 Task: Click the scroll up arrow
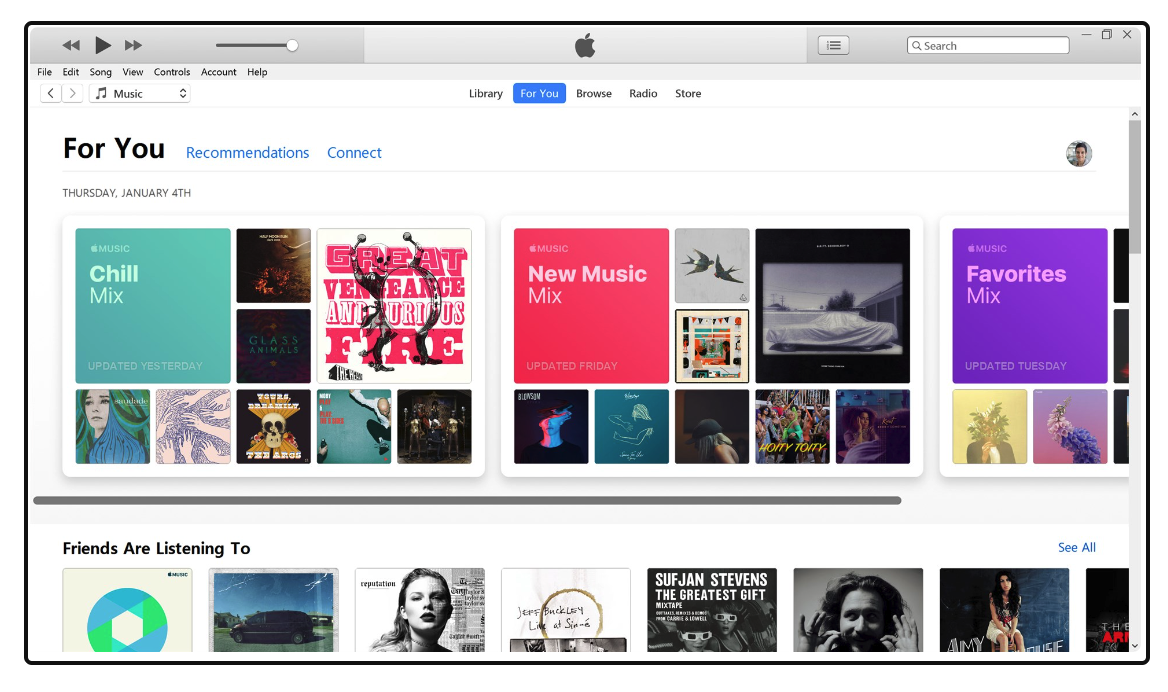click(1134, 114)
